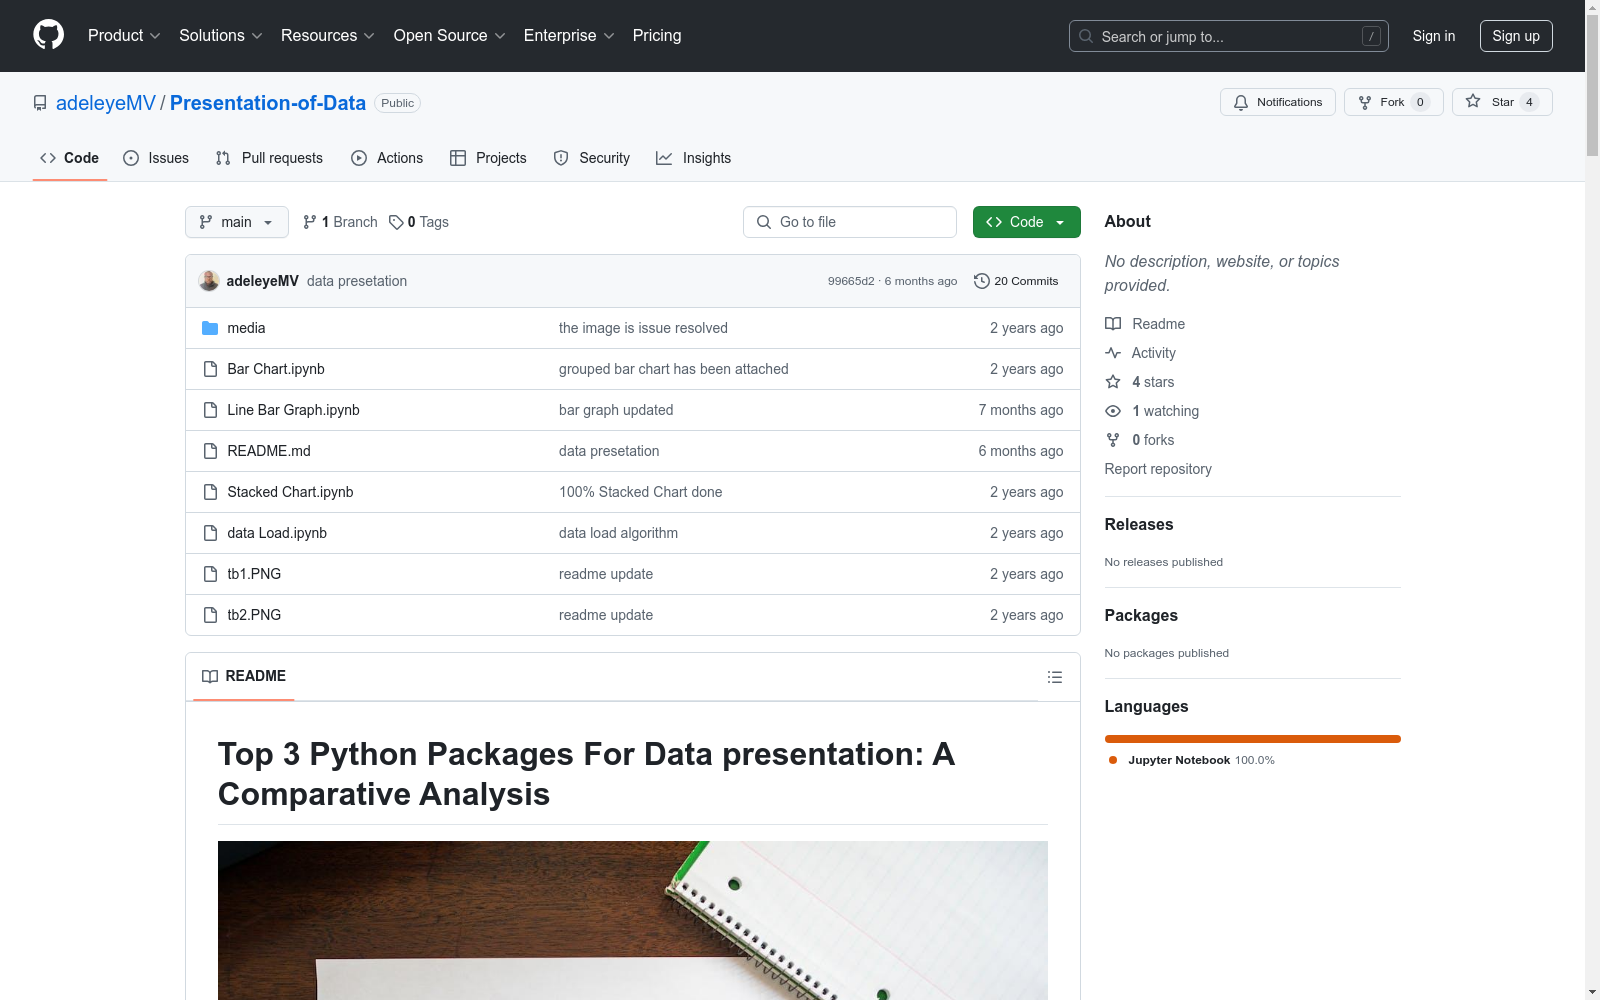
Task: Expand the Product menu
Action: [x=124, y=36]
